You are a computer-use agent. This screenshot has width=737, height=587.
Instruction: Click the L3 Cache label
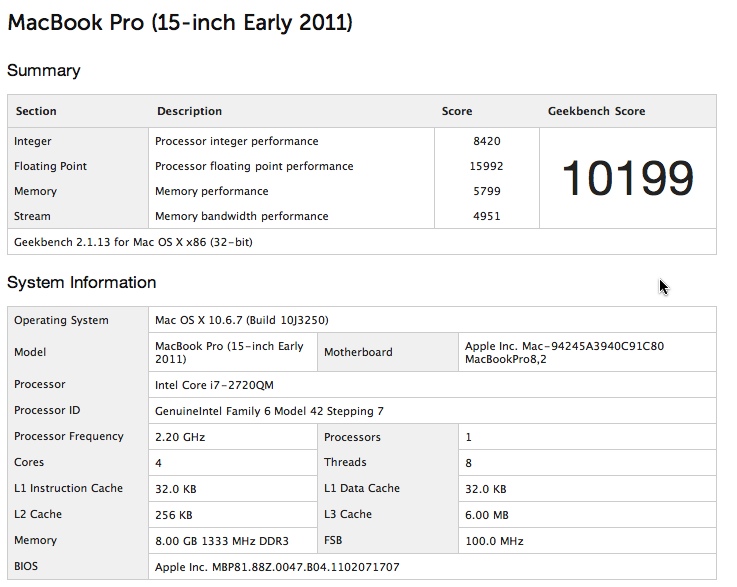pyautogui.click(x=348, y=514)
